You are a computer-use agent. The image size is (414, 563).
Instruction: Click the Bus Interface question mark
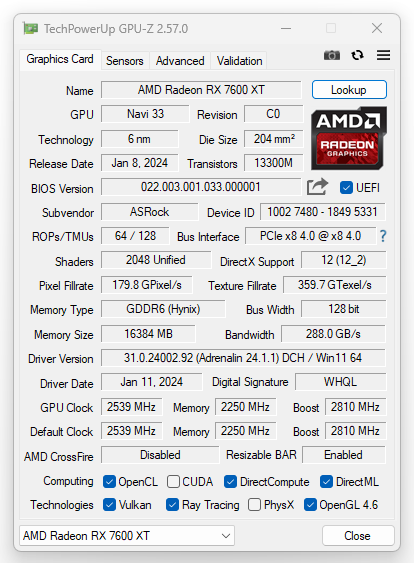click(383, 236)
